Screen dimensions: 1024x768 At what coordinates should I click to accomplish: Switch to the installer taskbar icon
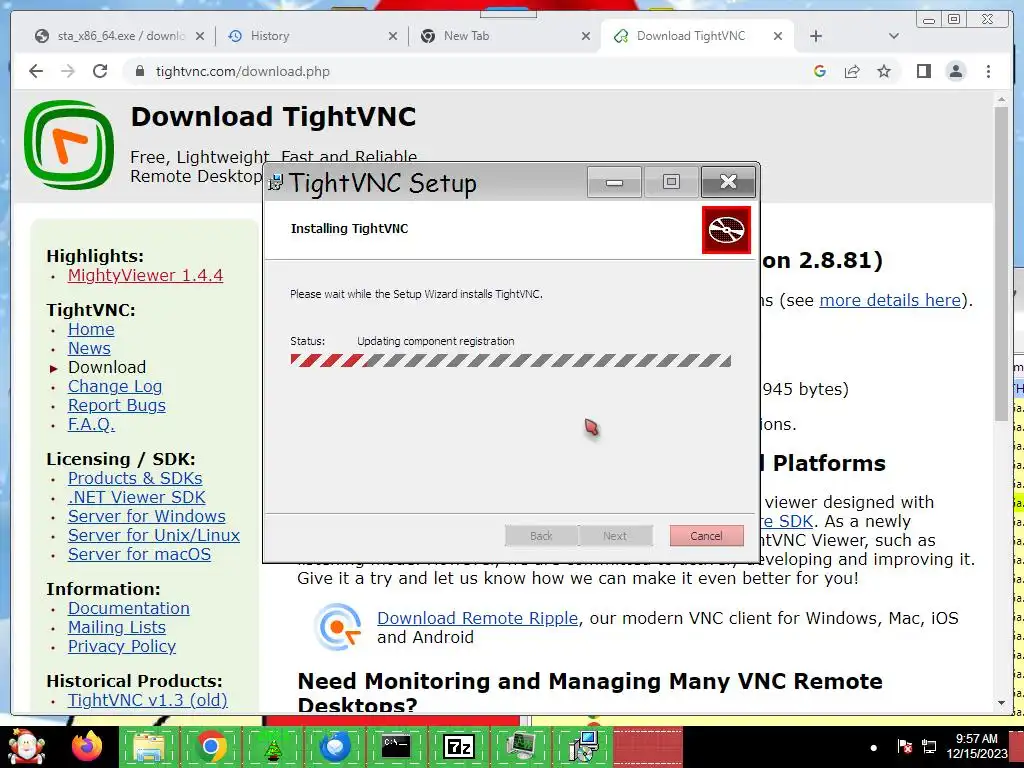(x=582, y=746)
